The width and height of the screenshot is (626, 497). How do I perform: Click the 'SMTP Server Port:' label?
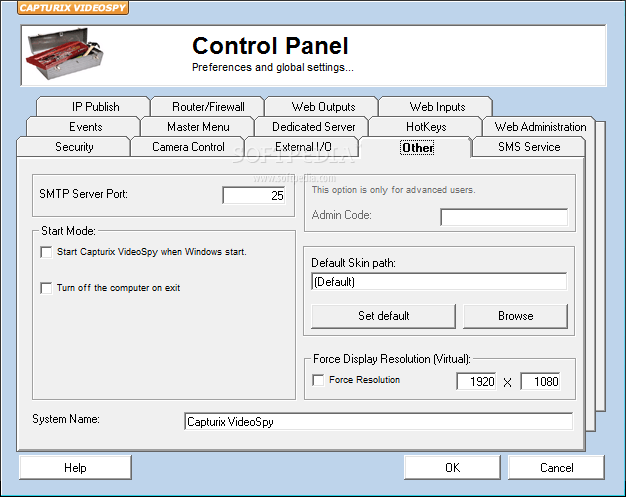point(83,194)
